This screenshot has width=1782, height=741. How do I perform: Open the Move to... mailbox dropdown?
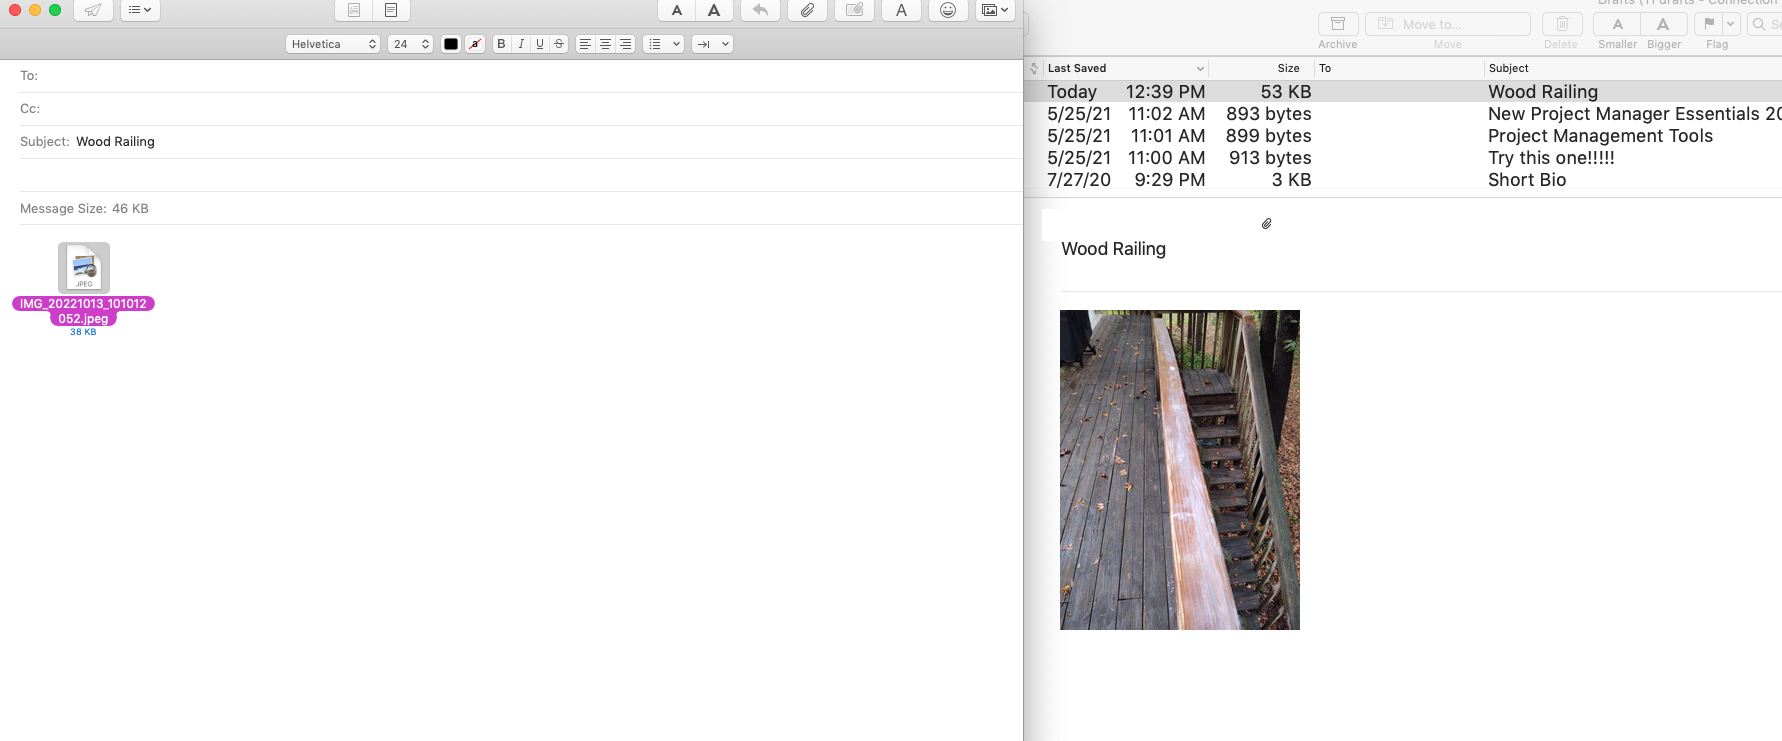1447,24
